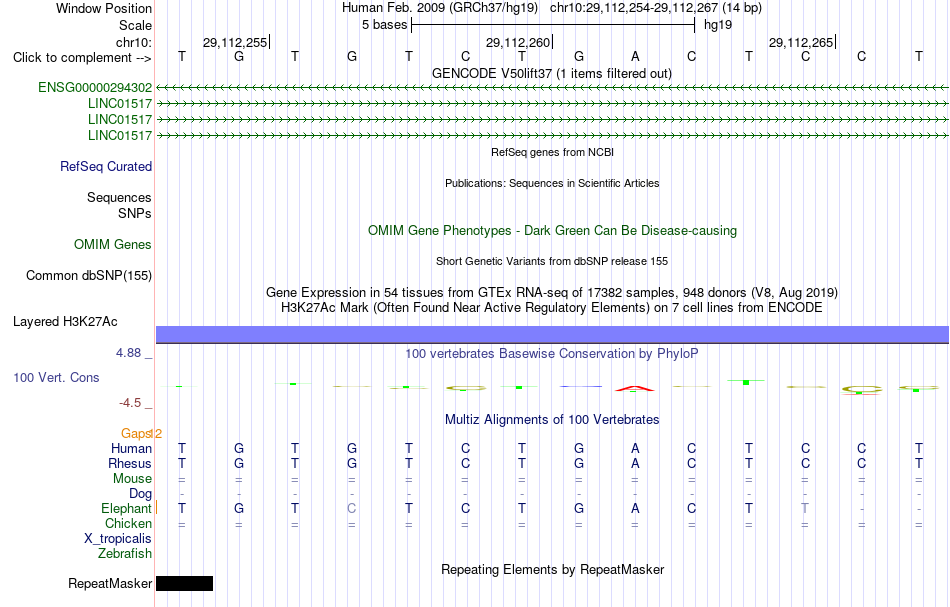The height and width of the screenshot is (607, 950).
Task: Click the 'Click to complement -->' label
Action: click(x=82, y=58)
